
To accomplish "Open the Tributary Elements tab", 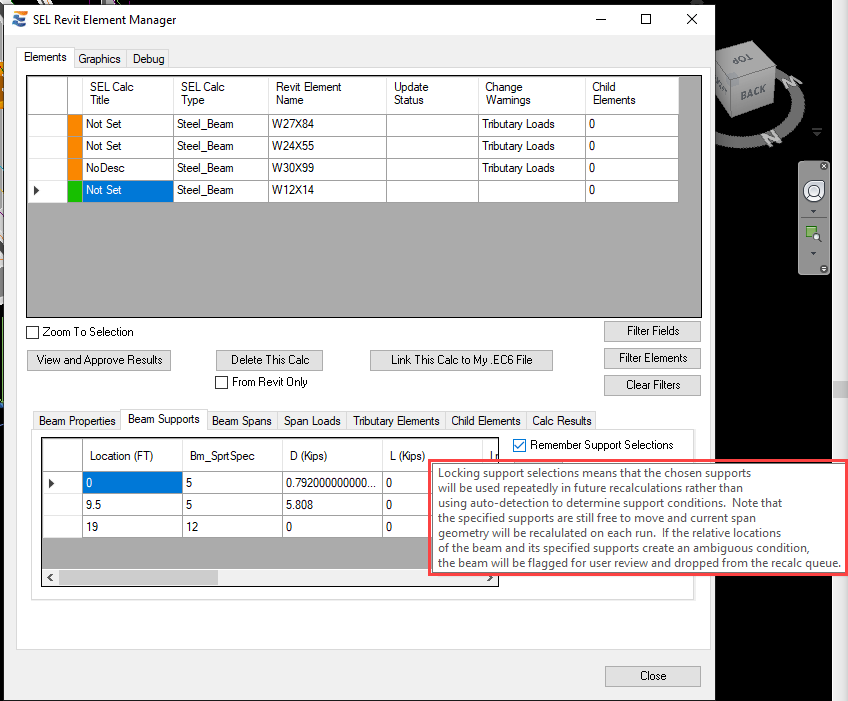I will tap(396, 421).
